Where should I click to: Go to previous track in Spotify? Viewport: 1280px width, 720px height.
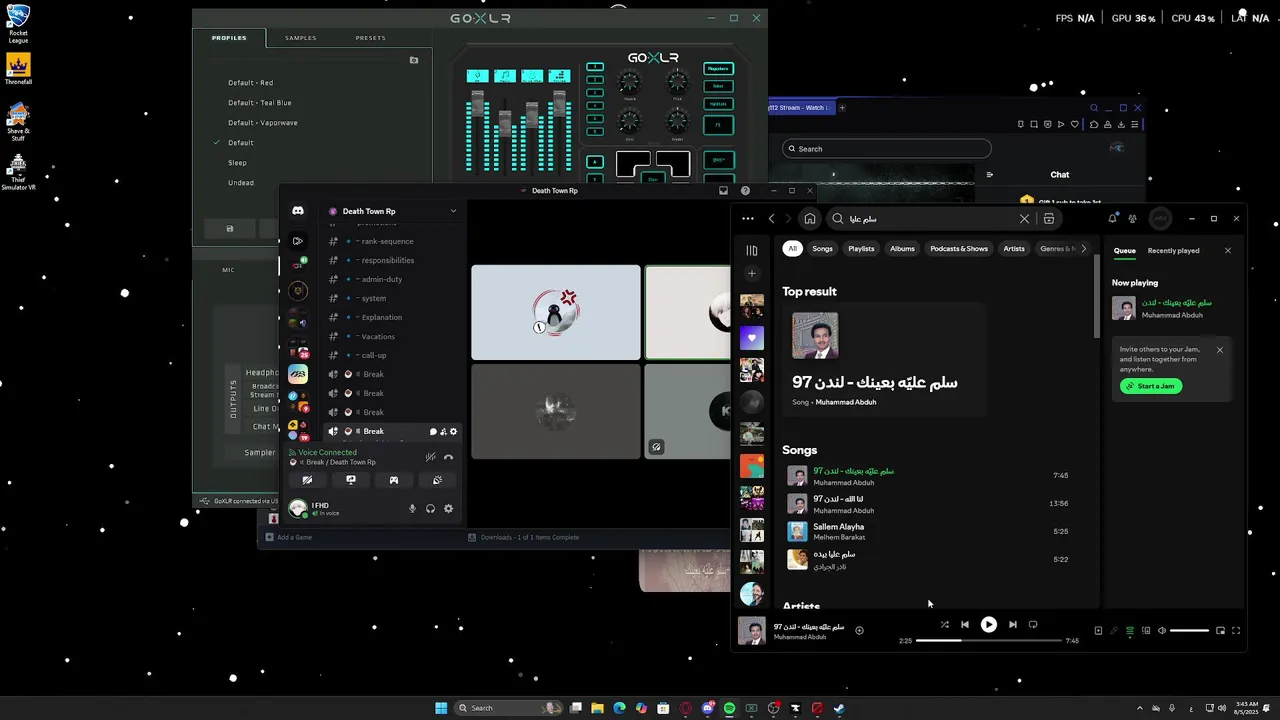click(964, 625)
